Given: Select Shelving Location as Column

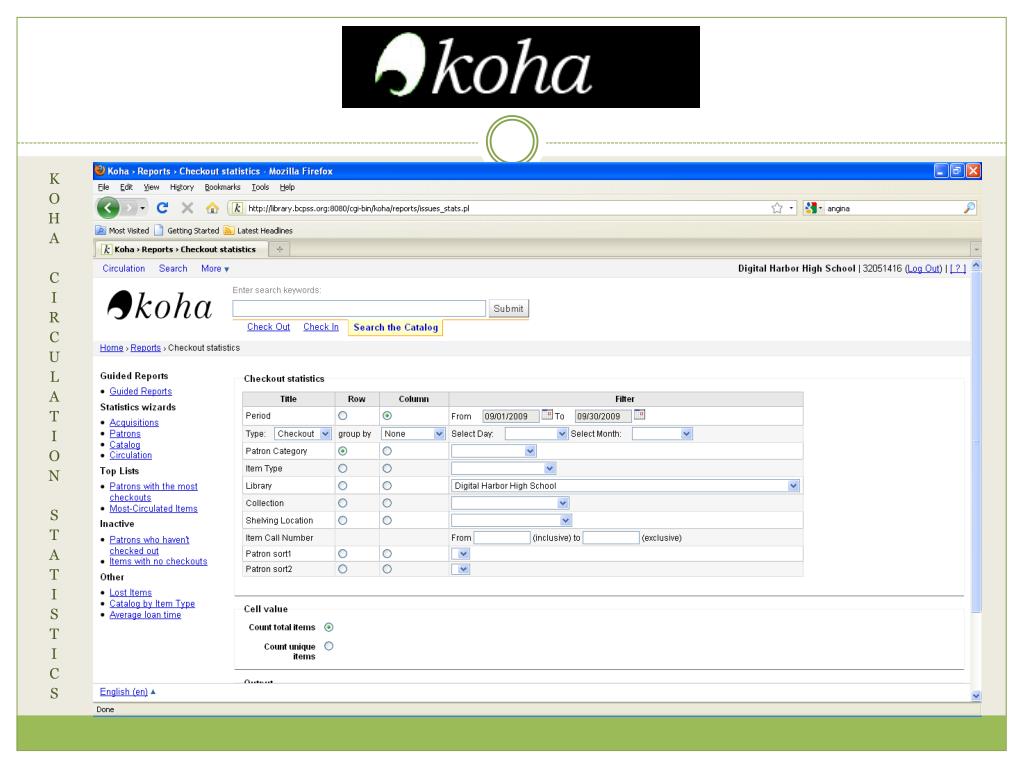Looking at the screenshot, I should [387, 520].
